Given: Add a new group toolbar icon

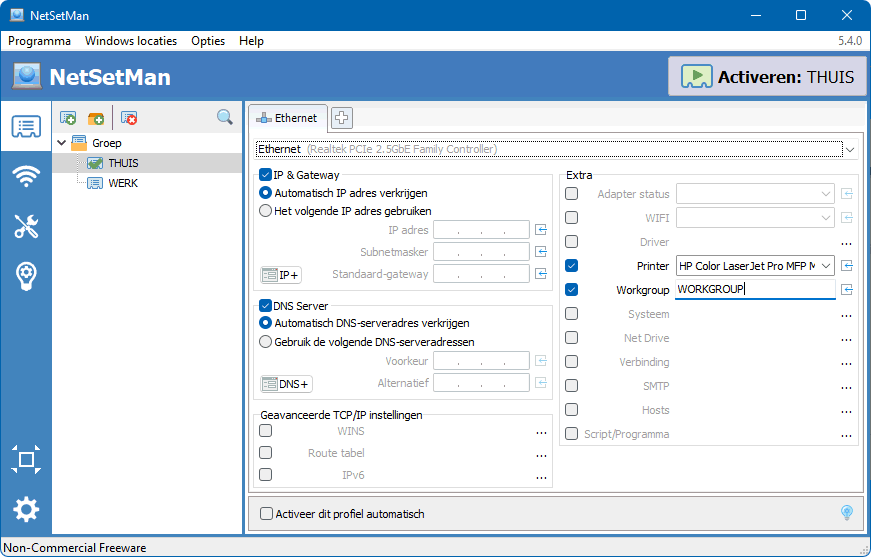Looking at the screenshot, I should (x=96, y=118).
